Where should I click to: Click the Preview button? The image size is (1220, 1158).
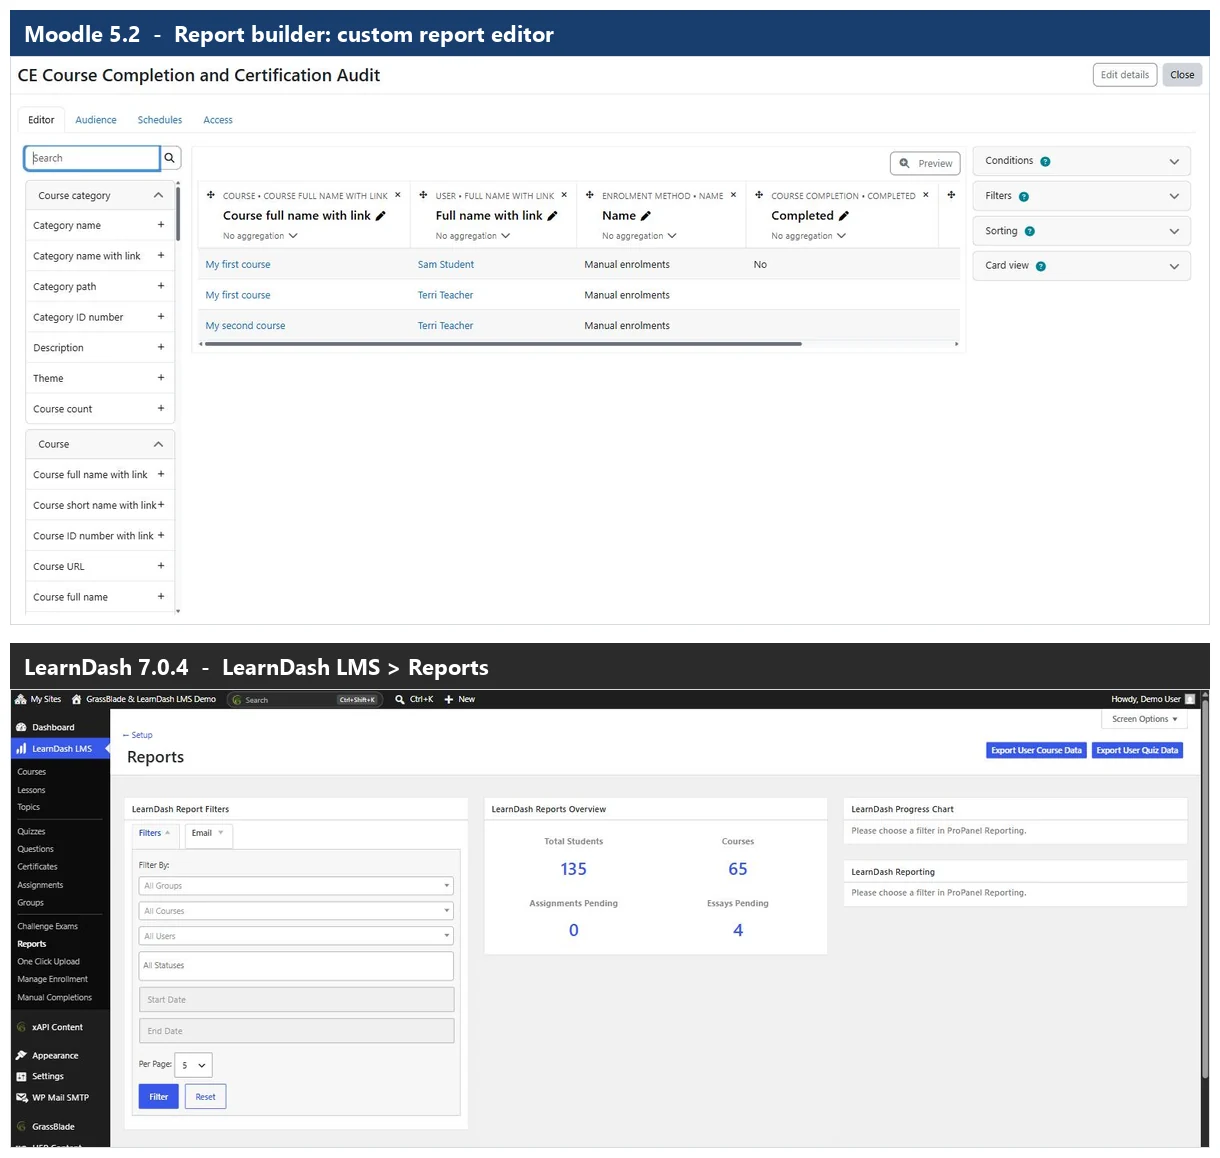(925, 163)
